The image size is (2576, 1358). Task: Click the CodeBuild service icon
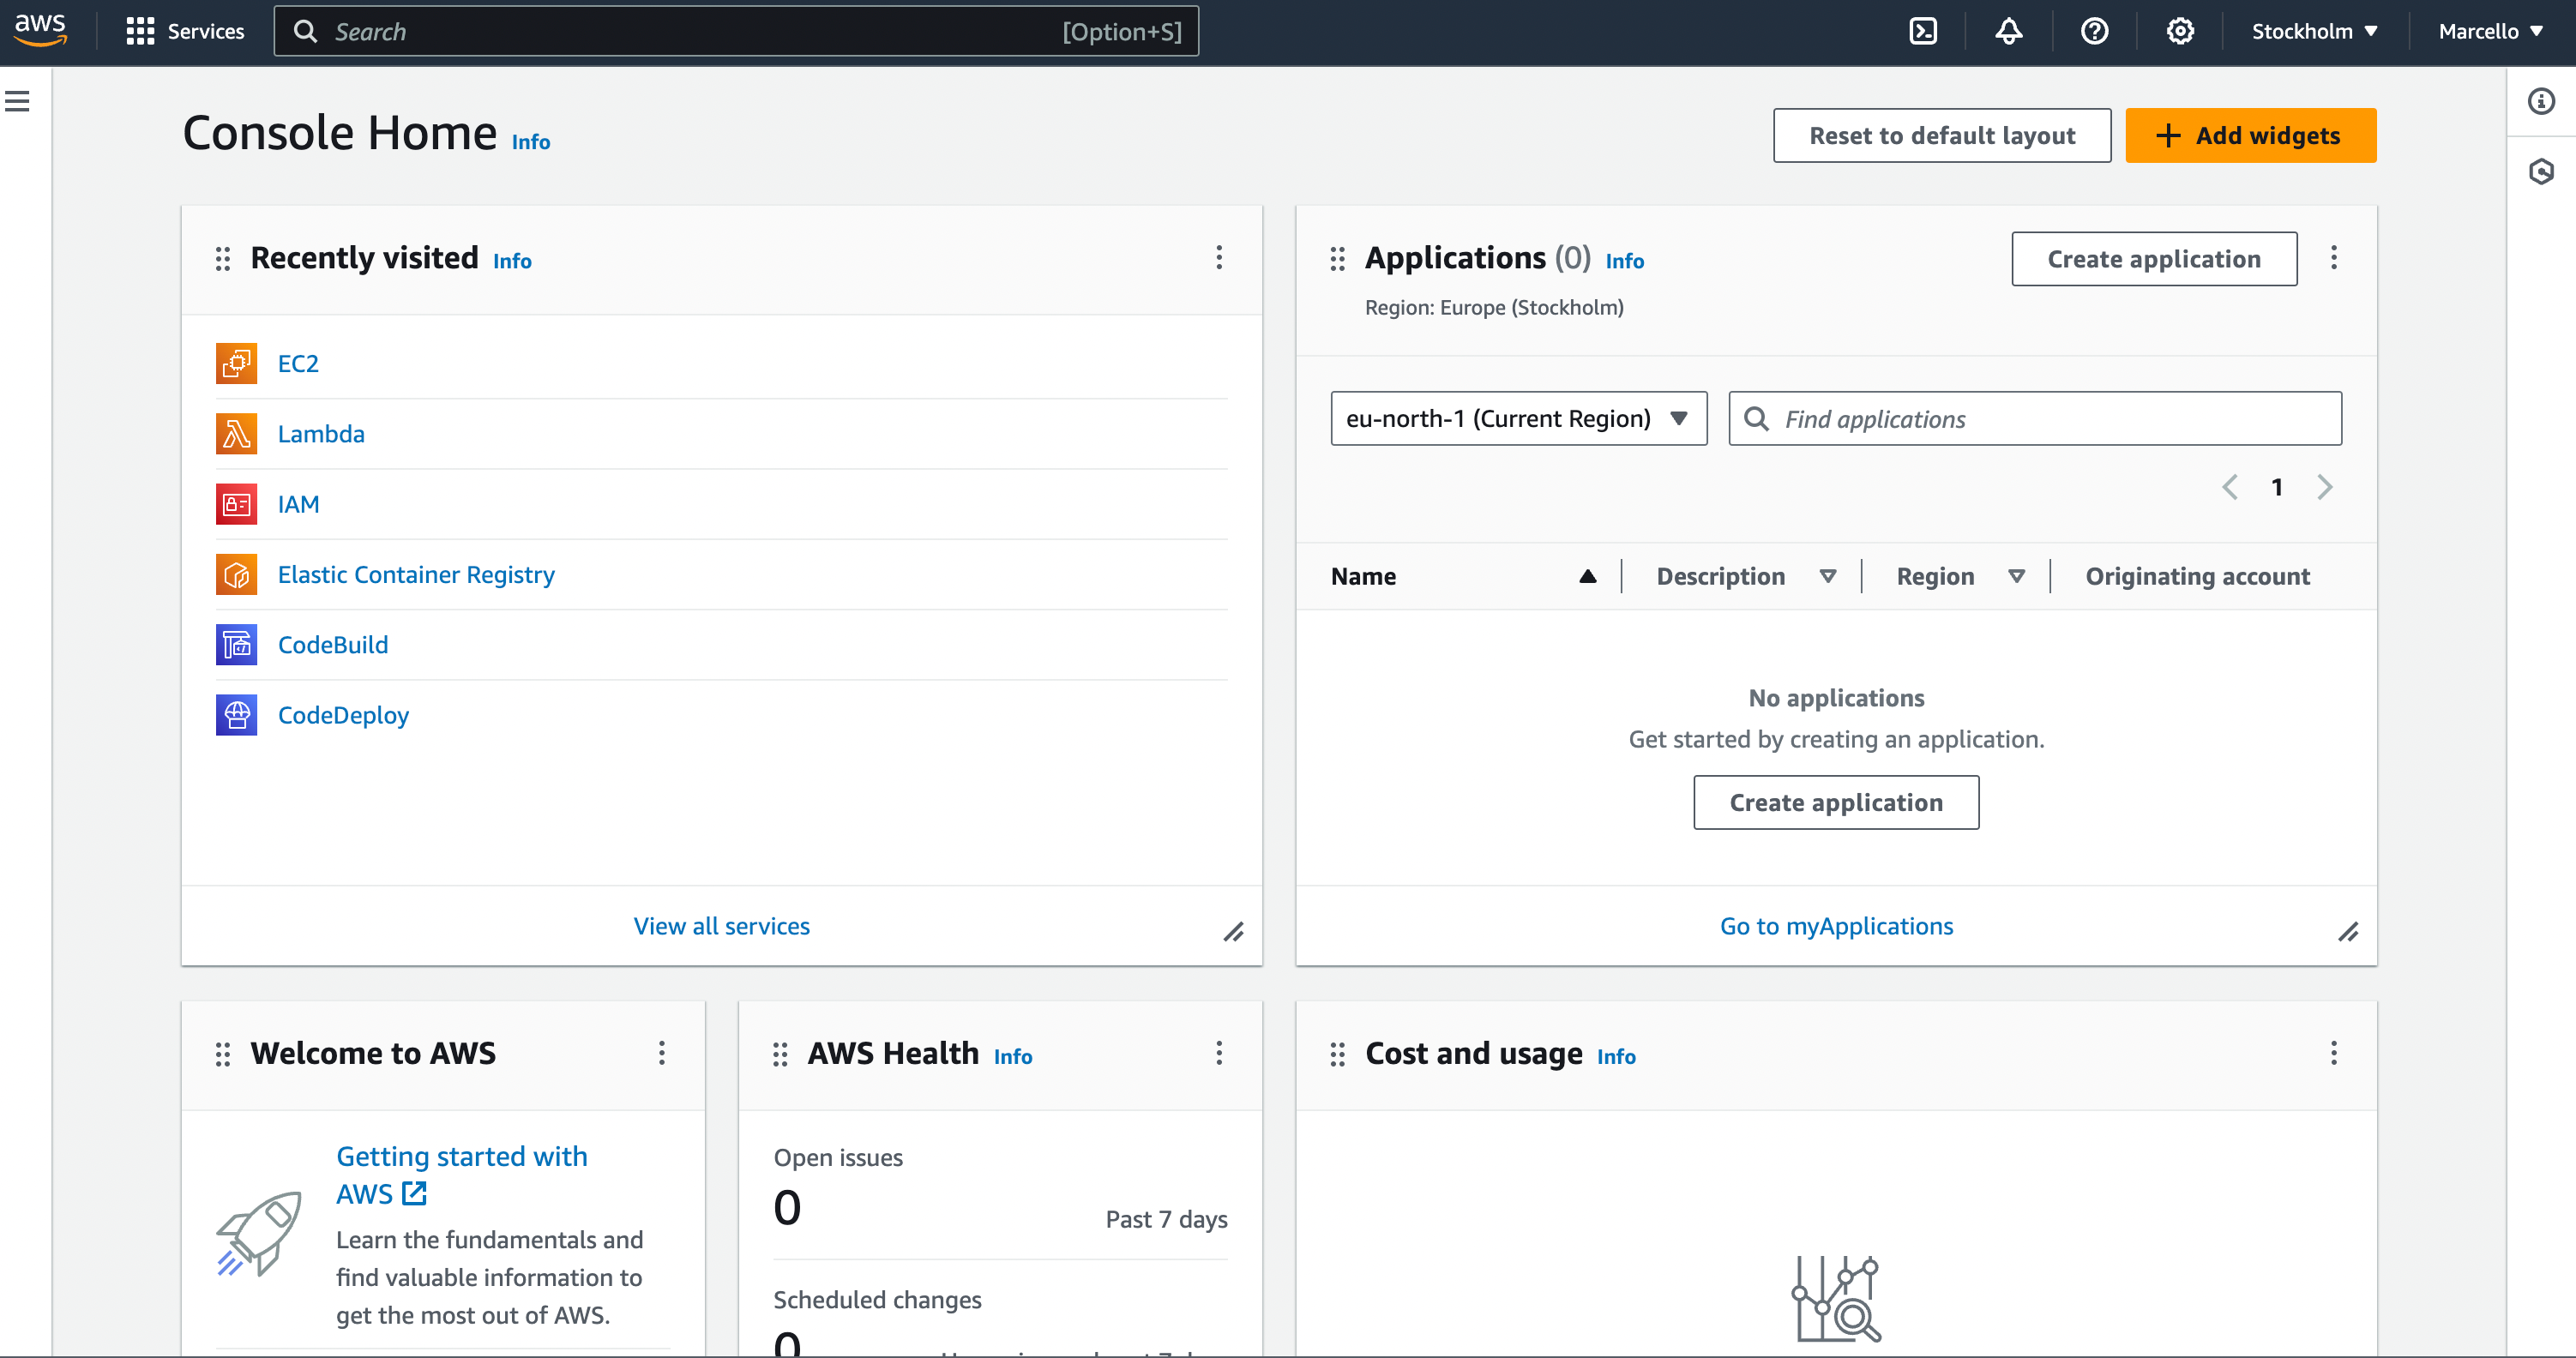tap(236, 644)
